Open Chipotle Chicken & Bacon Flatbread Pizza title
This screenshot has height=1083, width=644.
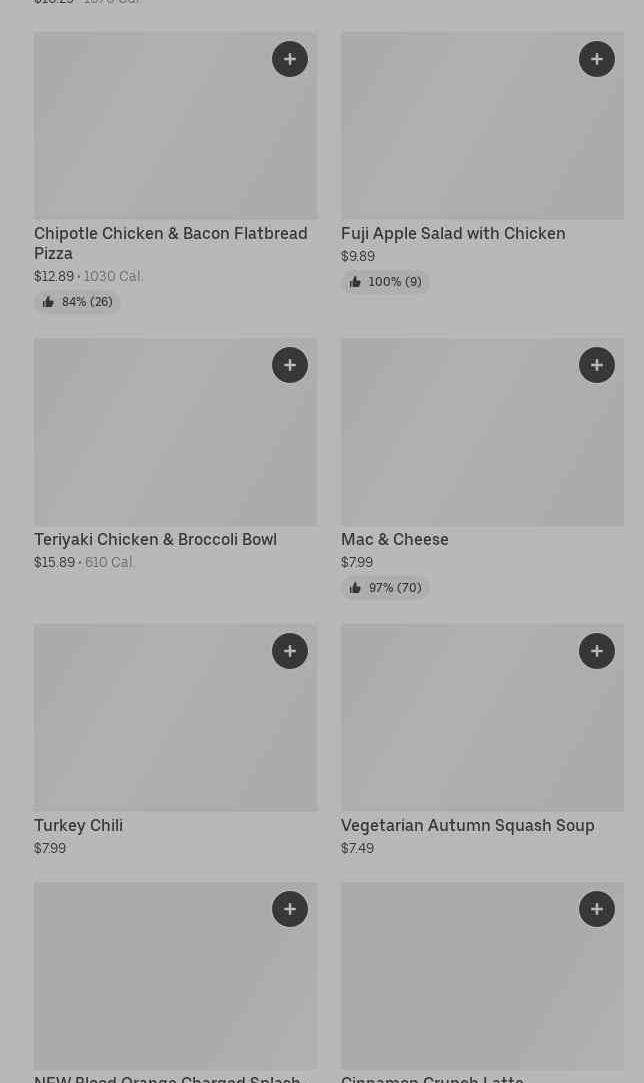[x=170, y=243]
